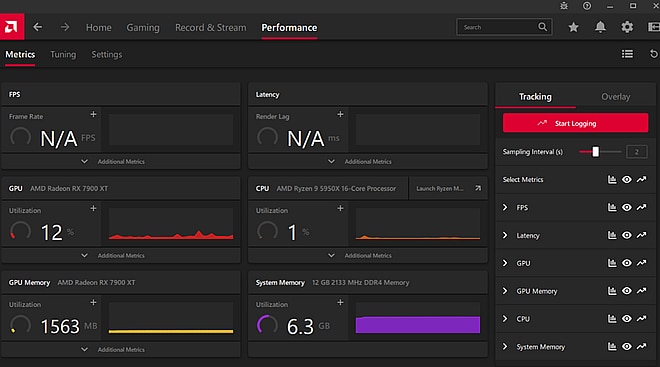Screen dimensions: 660x367
Task: Select the Tracking tab
Action: 535,96
